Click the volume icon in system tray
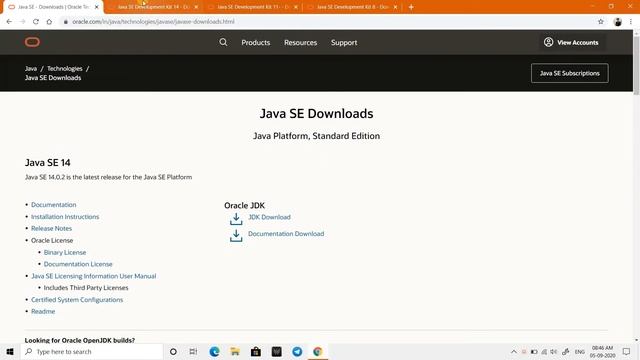The height and width of the screenshot is (360, 640). pyautogui.click(x=554, y=351)
